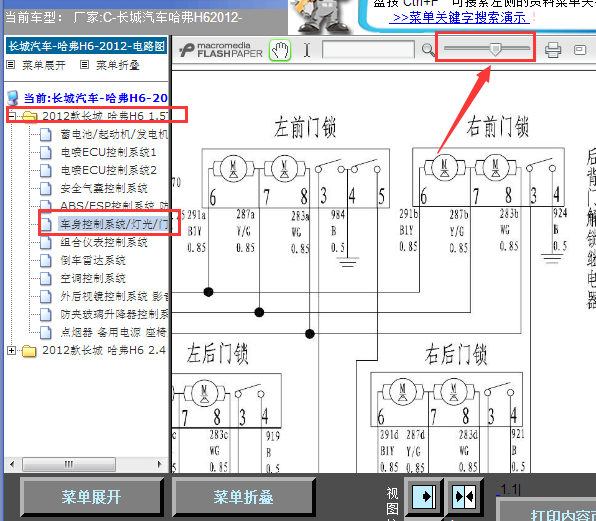This screenshot has width=596, height=521.
Task: Click the 长城汽车-哈弗H6-2012-电路图 title bar
Action: pyautogui.click(x=86, y=46)
